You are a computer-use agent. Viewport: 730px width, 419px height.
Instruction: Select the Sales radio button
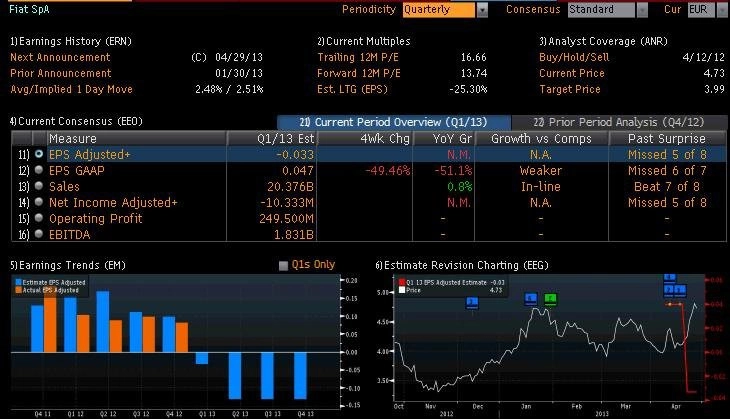(x=39, y=186)
